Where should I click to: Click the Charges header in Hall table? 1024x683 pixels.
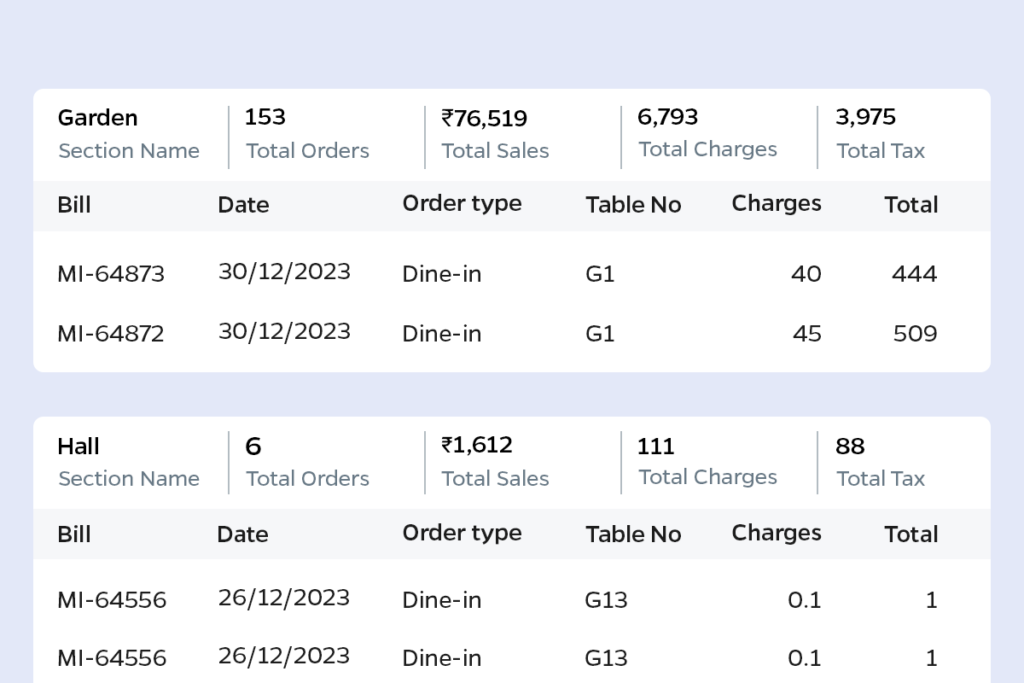(776, 533)
